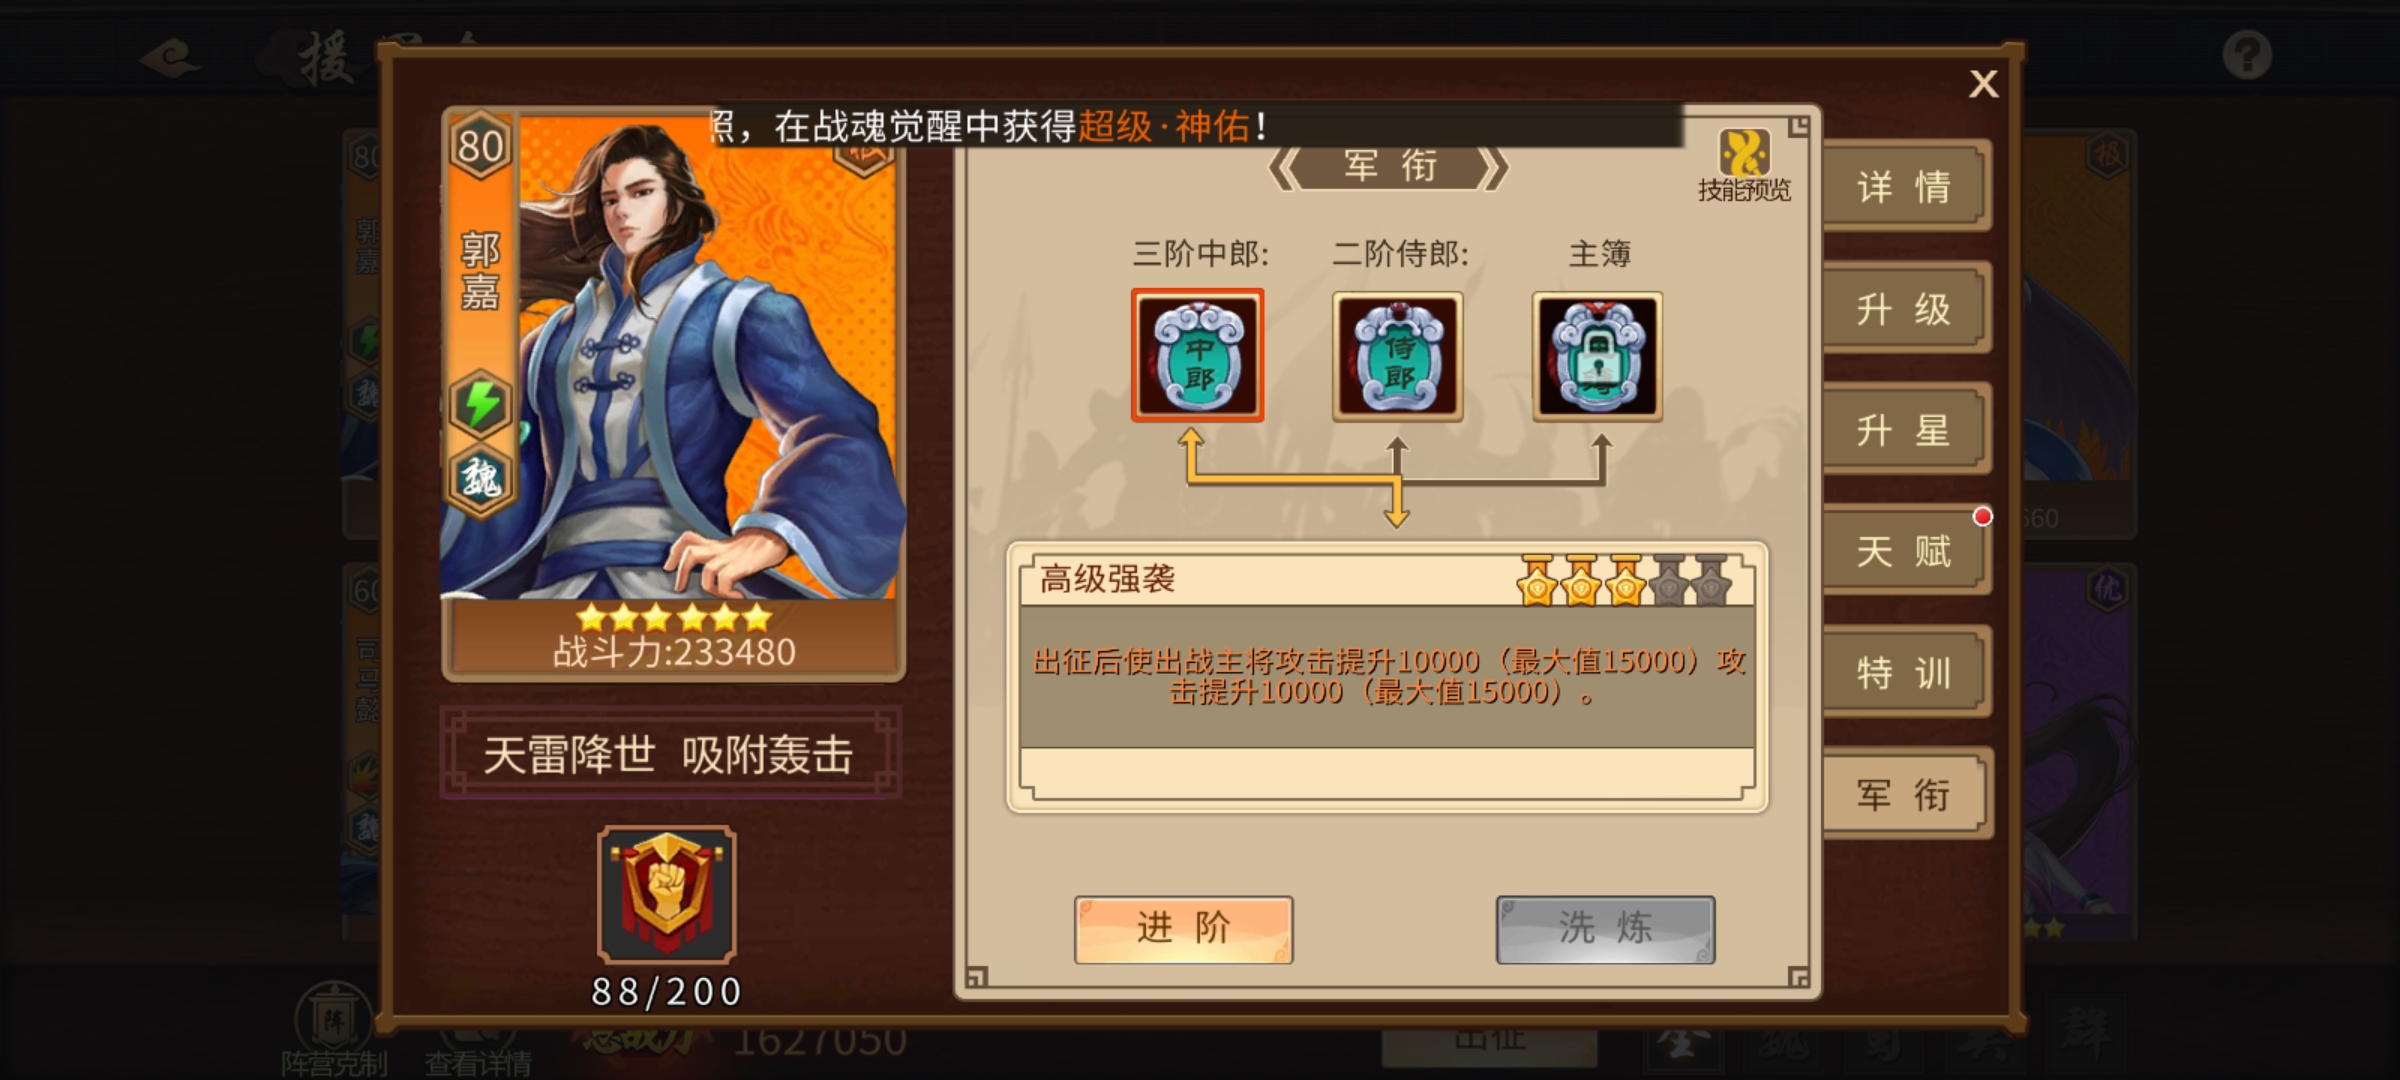Viewport: 2400px width, 1080px height.
Task: Switch to the 升星 star-up tab
Action: (1904, 430)
